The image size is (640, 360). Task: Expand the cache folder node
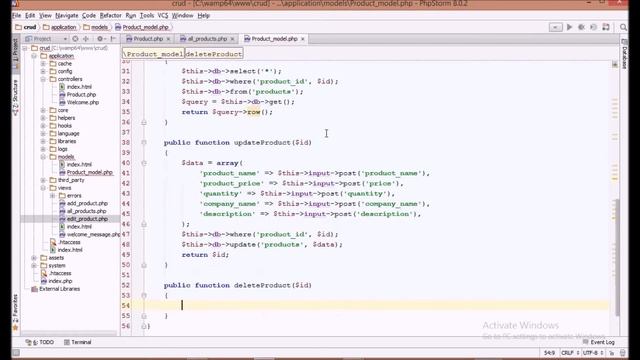(43, 64)
